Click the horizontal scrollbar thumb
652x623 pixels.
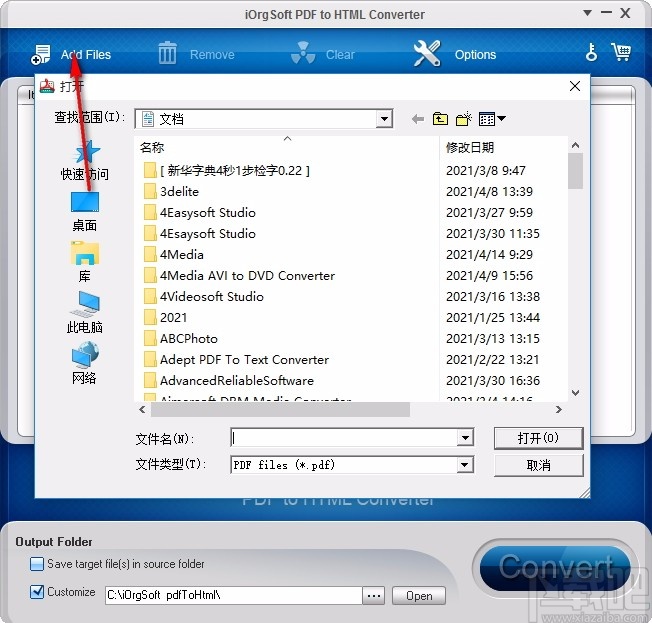[x=280, y=410]
